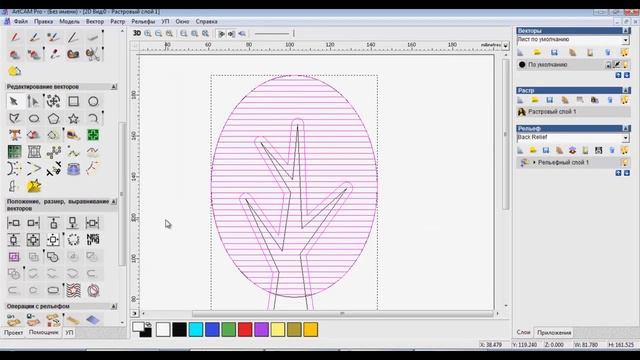
Task: Toggle all bitmap layers visibility bulb
Action: click(624, 100)
